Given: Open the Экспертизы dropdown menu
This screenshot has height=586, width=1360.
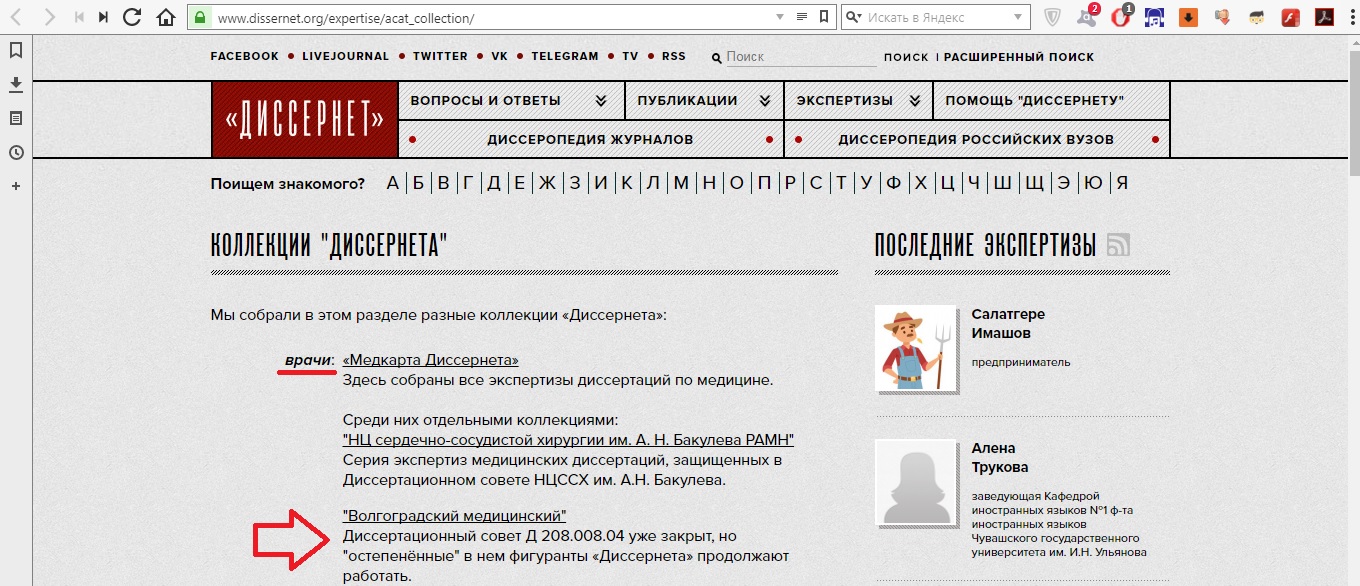Looking at the screenshot, I should point(857,100).
